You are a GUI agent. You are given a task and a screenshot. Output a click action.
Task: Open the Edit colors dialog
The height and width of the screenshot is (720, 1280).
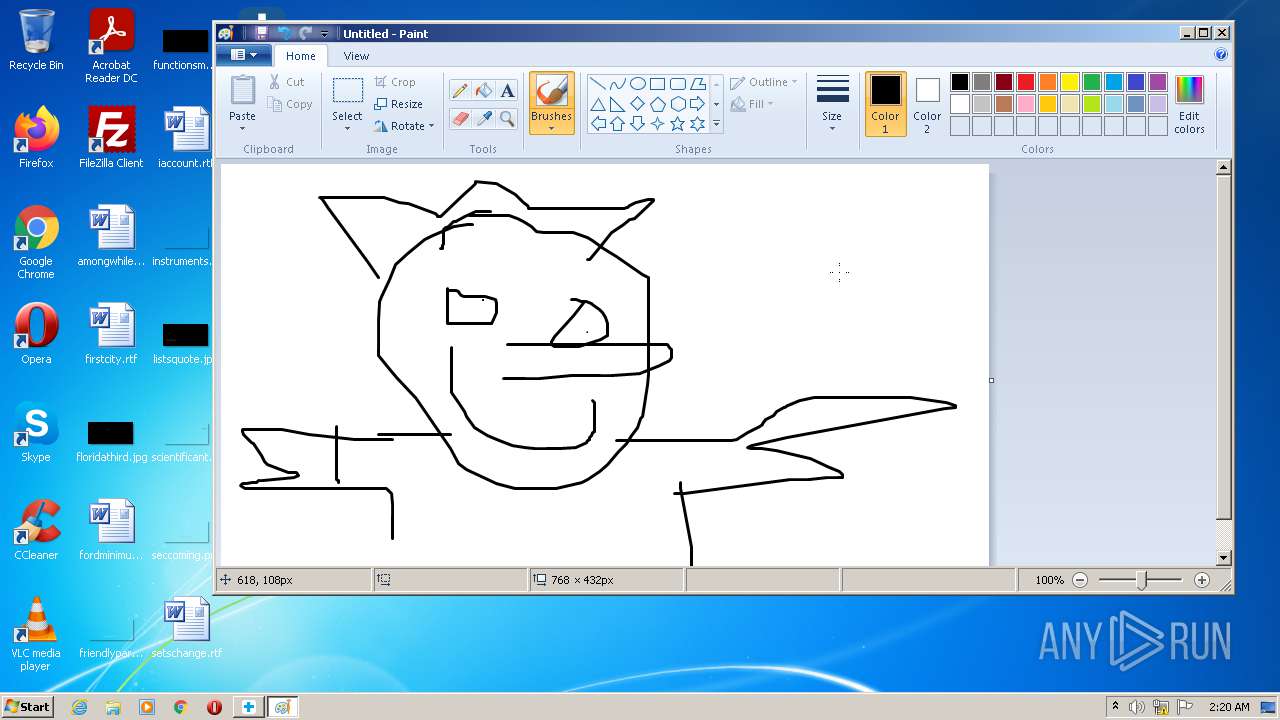[1189, 103]
